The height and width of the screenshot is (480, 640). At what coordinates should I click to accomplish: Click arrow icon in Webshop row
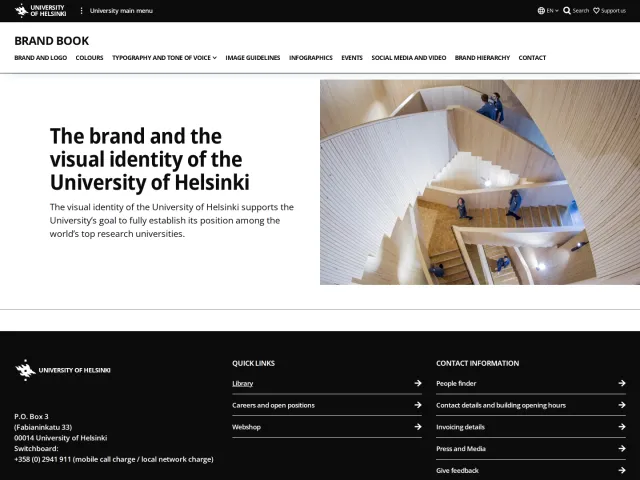418,427
